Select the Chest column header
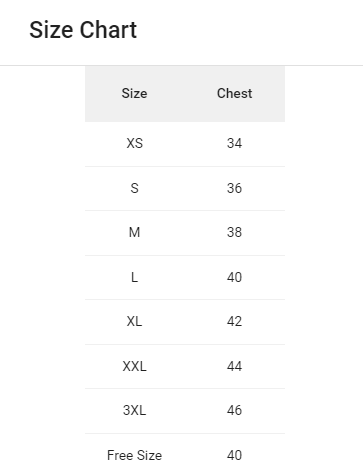This screenshot has width=363, height=469. [x=234, y=93]
